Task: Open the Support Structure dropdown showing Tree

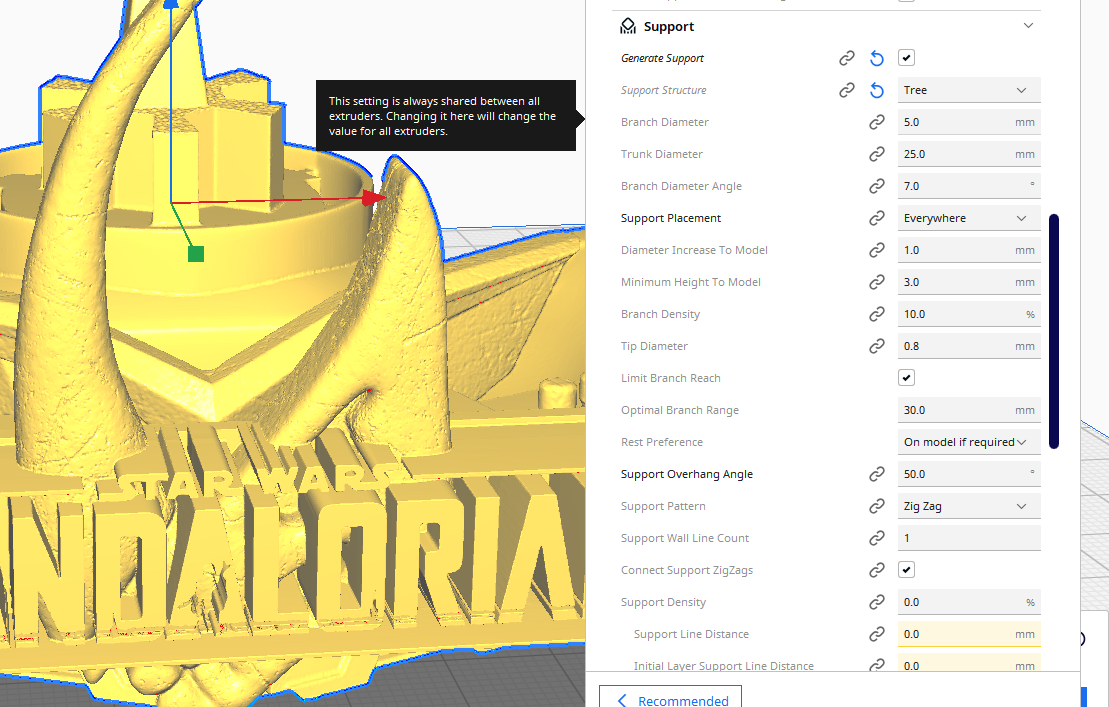Action: (968, 90)
